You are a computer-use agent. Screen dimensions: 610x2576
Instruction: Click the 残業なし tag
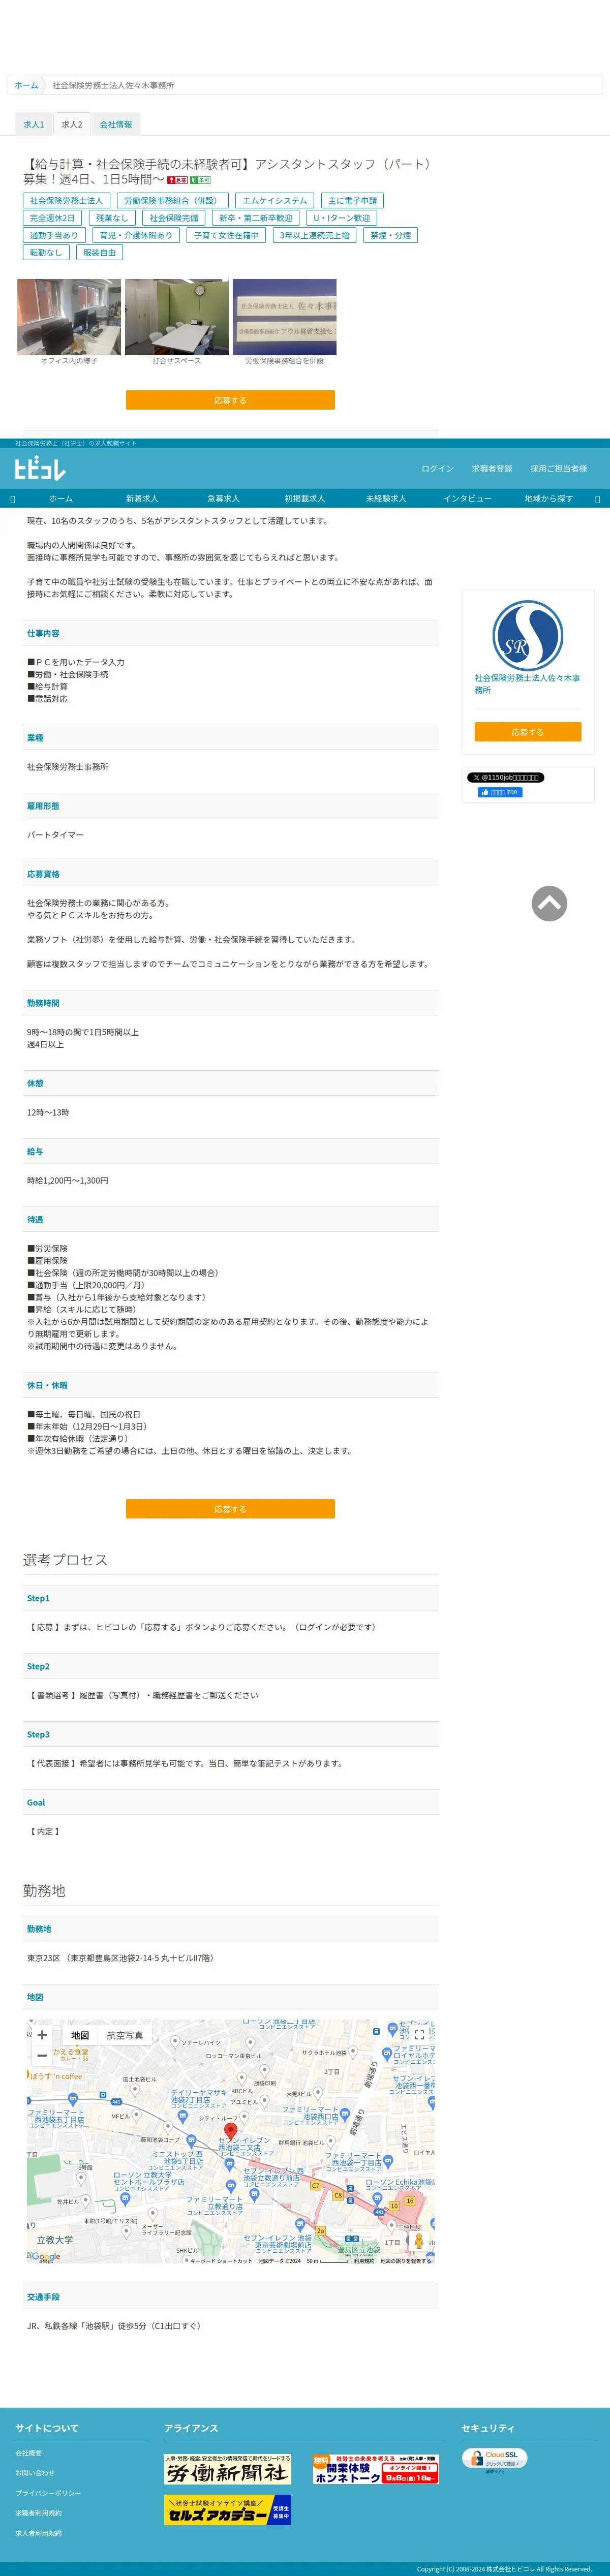tap(112, 218)
